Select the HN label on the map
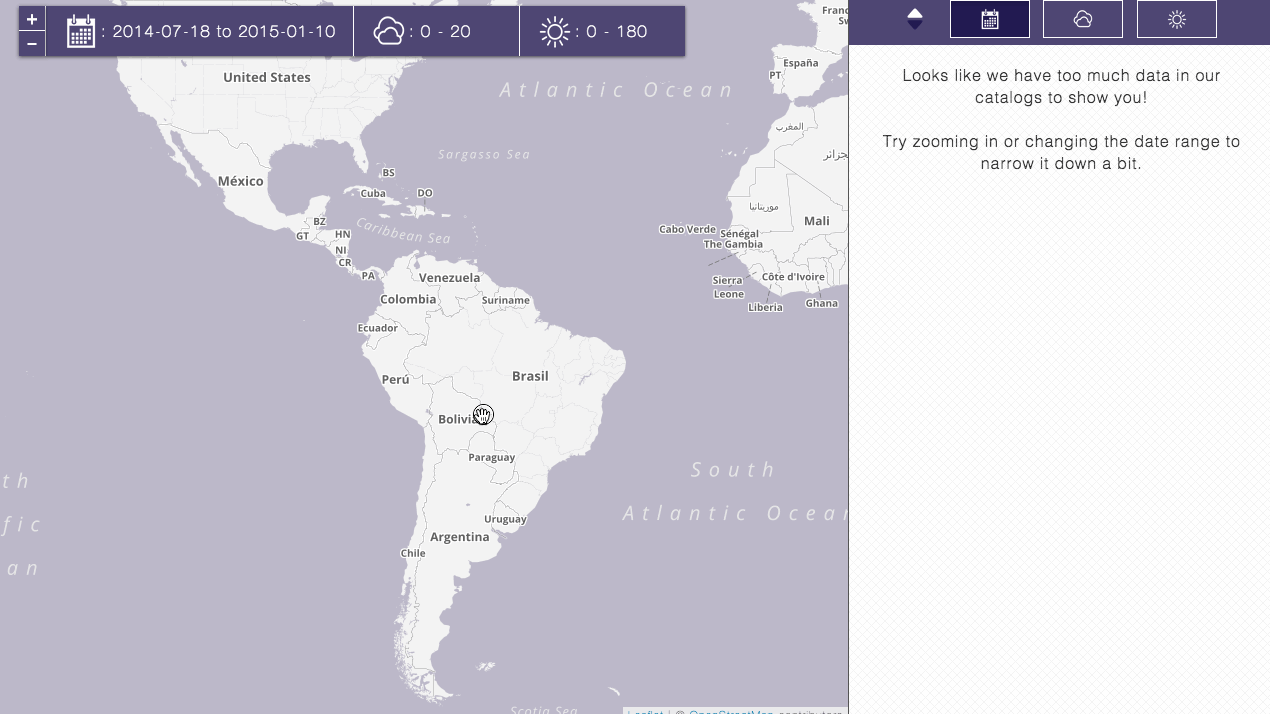1270x714 pixels. coord(343,234)
